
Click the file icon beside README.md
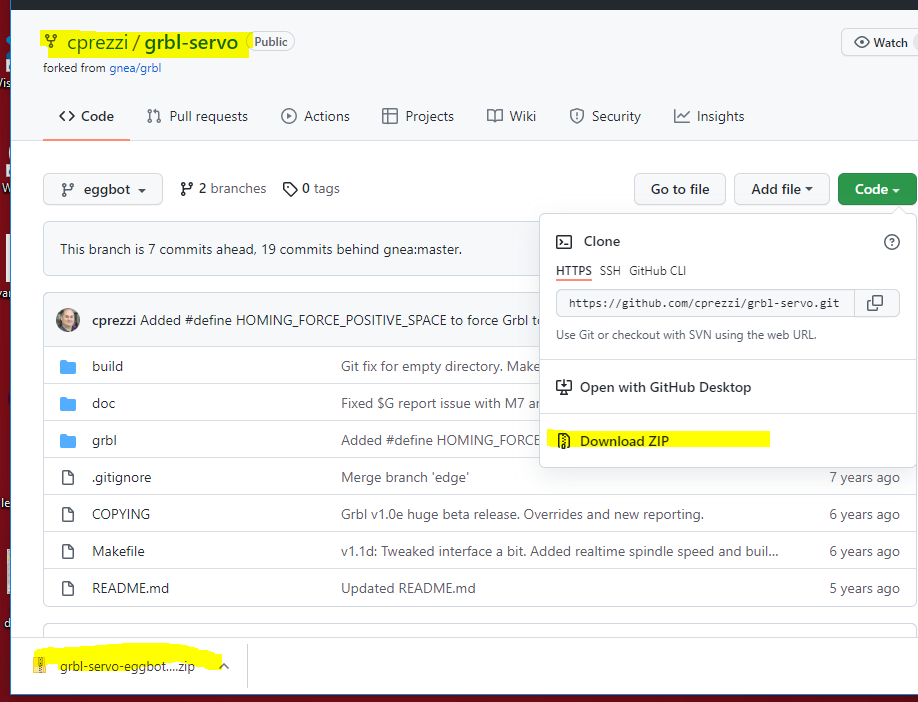pos(67,588)
